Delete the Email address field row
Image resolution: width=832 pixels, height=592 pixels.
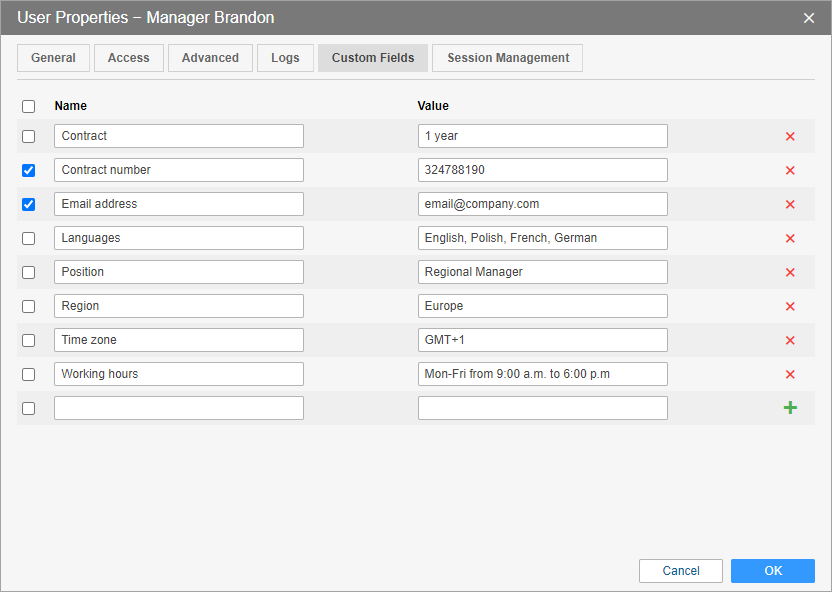pyautogui.click(x=790, y=204)
